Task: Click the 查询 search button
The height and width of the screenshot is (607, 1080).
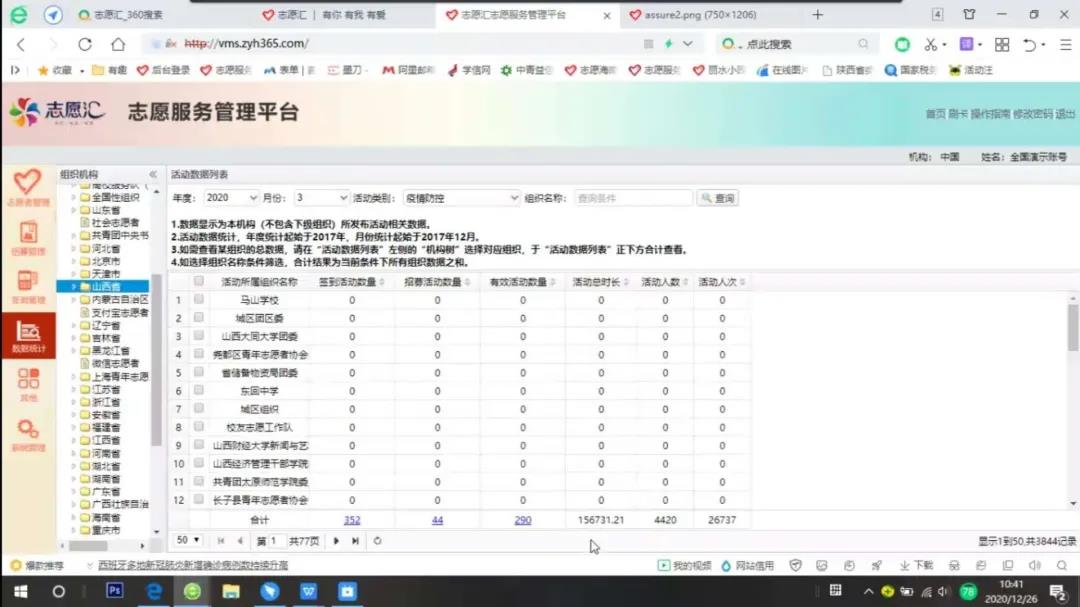Action: [718, 198]
